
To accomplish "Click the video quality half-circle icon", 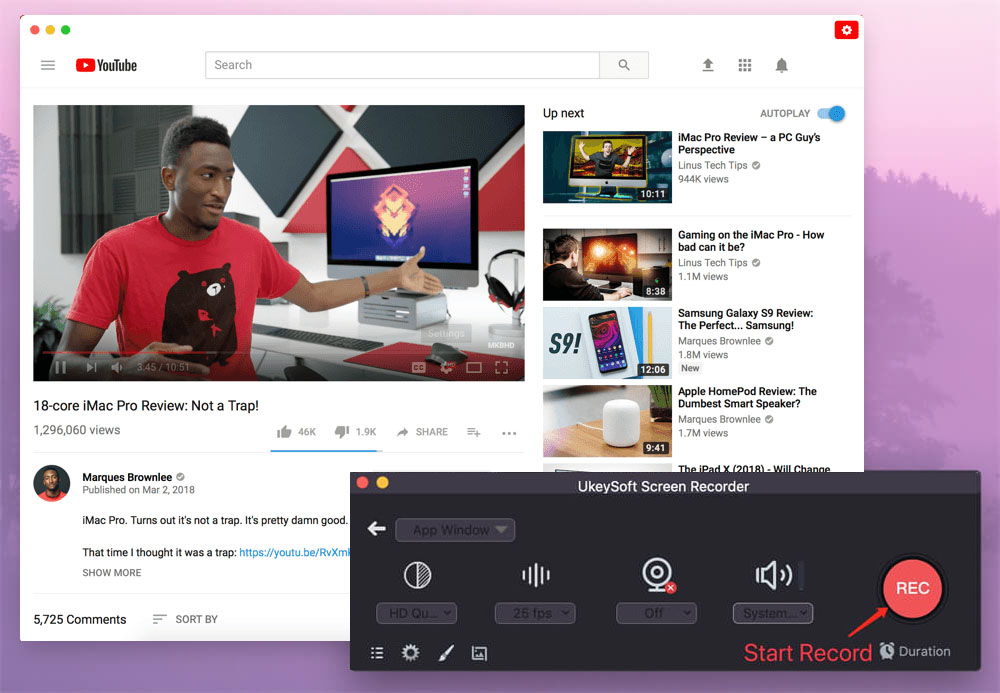I will click(x=418, y=575).
